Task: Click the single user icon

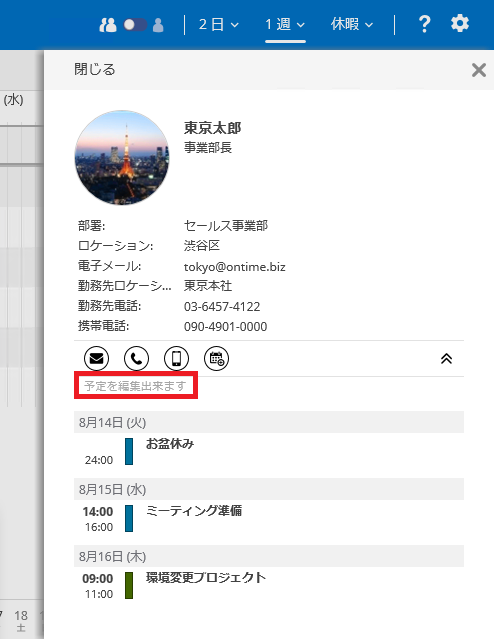Action: 158,25
